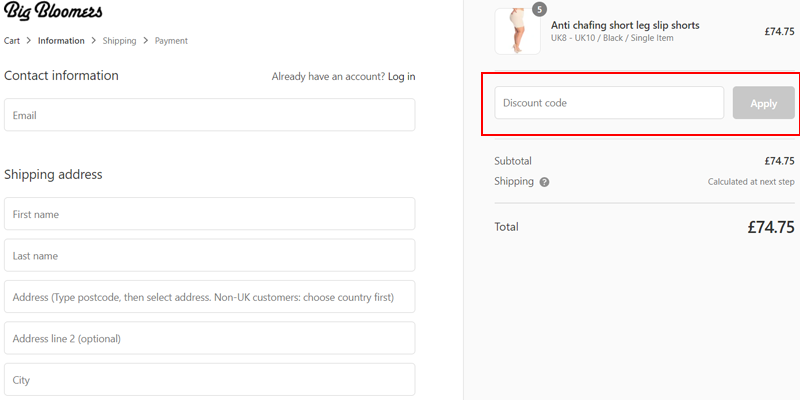The image size is (800, 400).
Task: Click into the First name field
Action: pos(210,214)
